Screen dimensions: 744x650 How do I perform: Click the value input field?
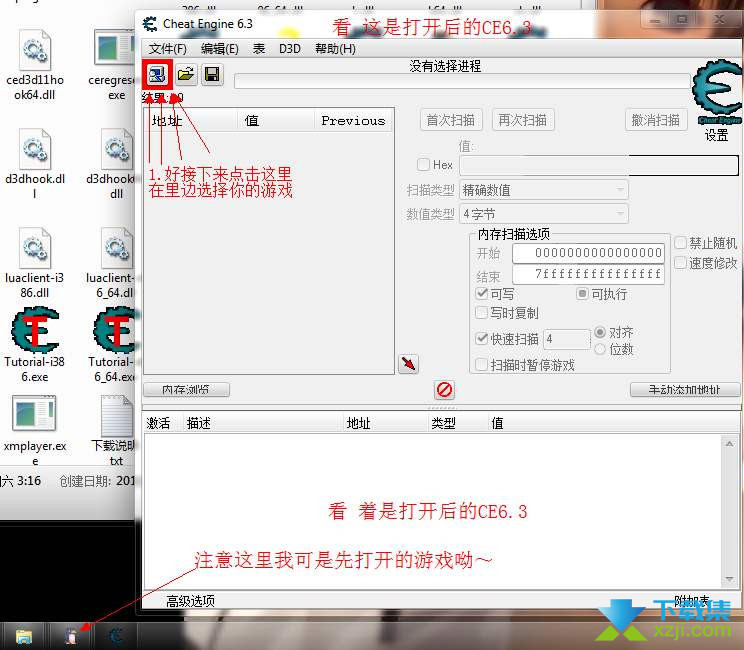pyautogui.click(x=599, y=165)
